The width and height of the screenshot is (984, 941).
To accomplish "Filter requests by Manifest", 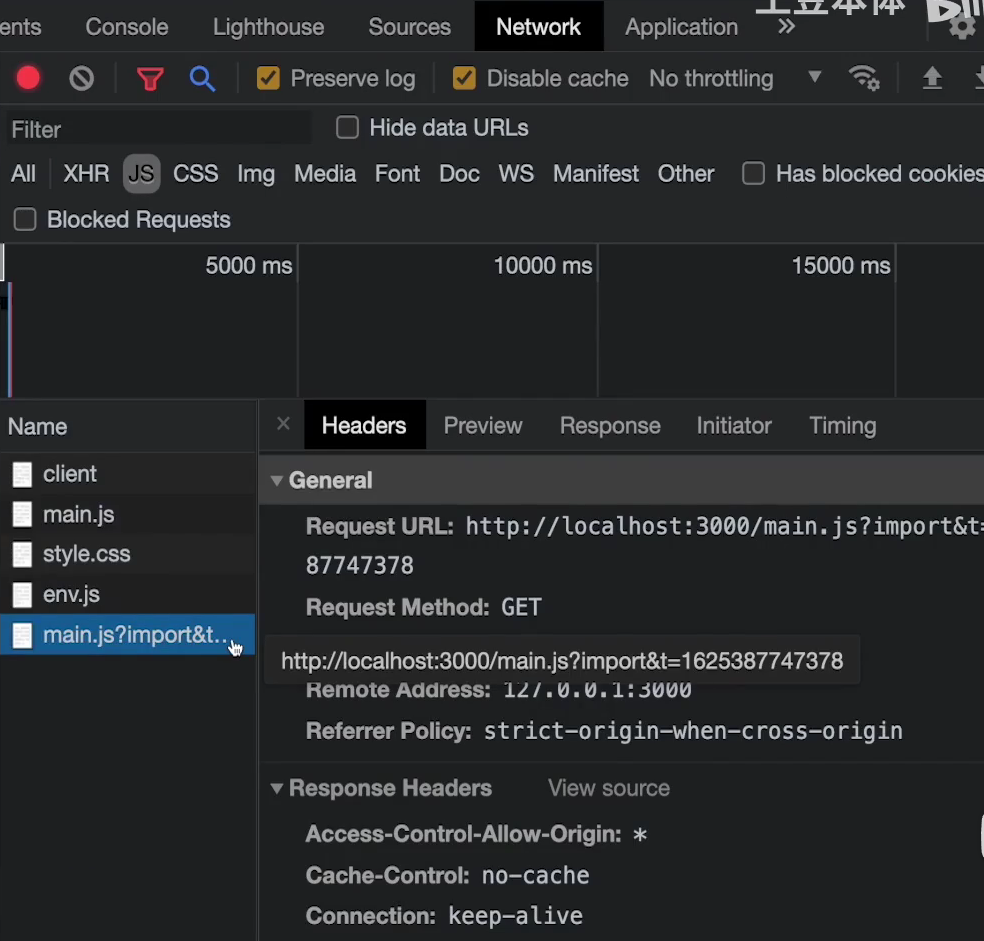I will (x=596, y=173).
